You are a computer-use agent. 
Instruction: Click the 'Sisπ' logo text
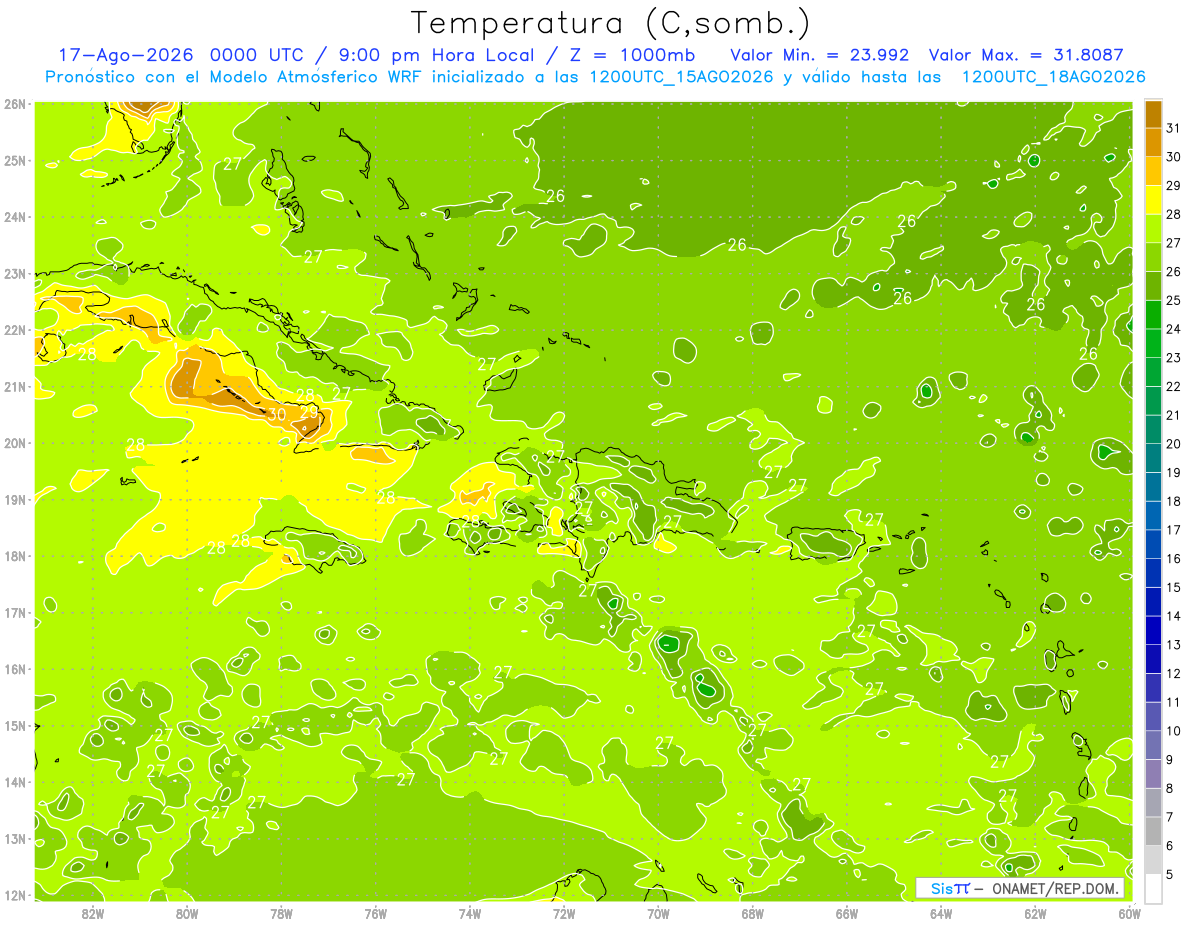tap(949, 888)
